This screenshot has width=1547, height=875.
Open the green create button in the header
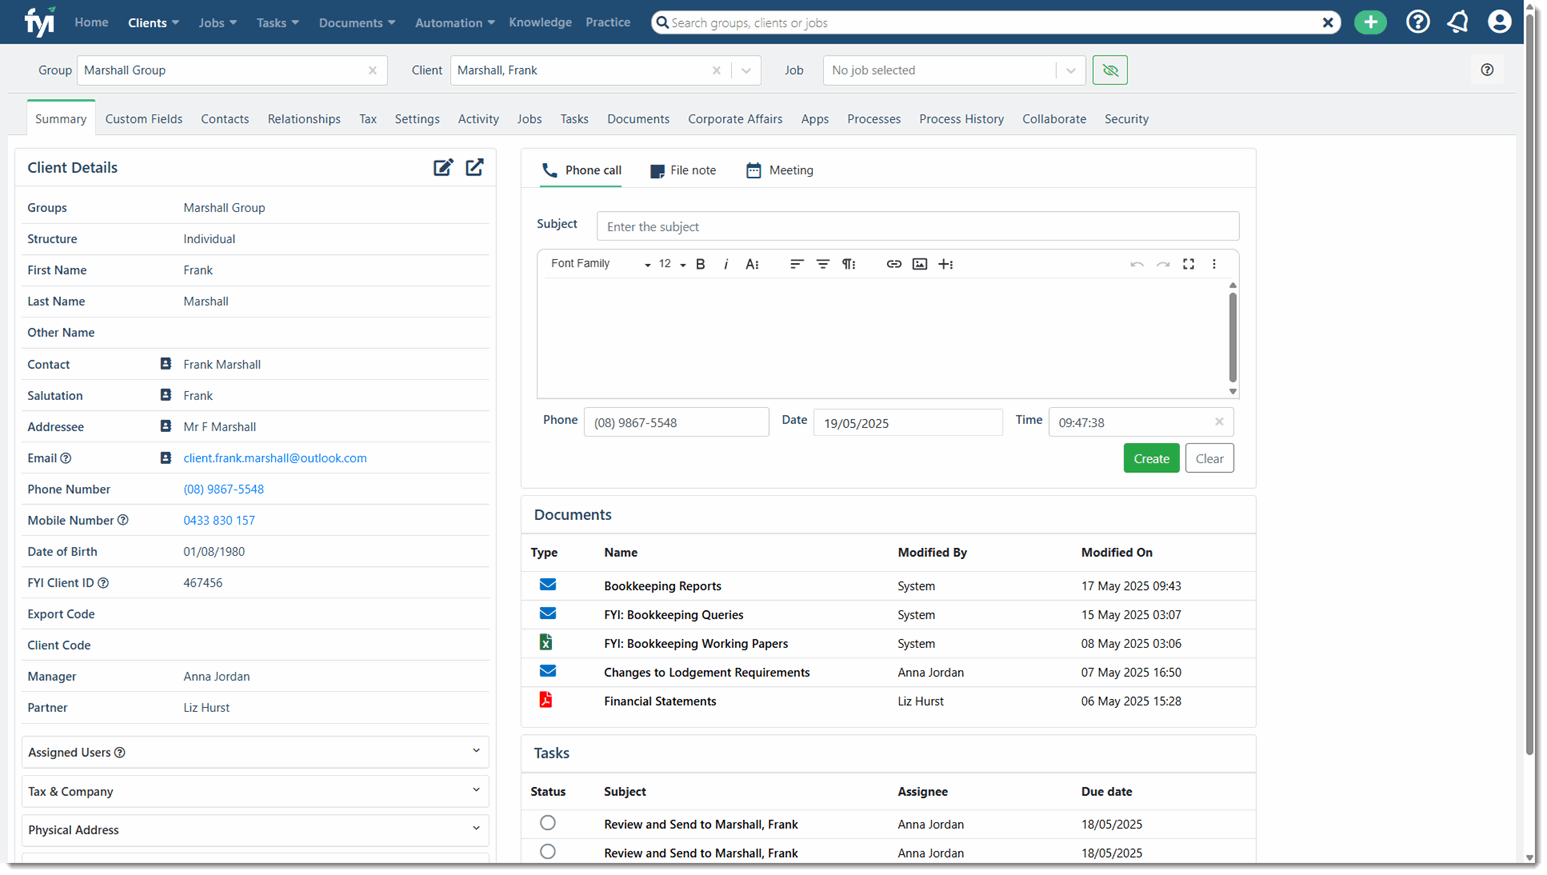pos(1370,21)
